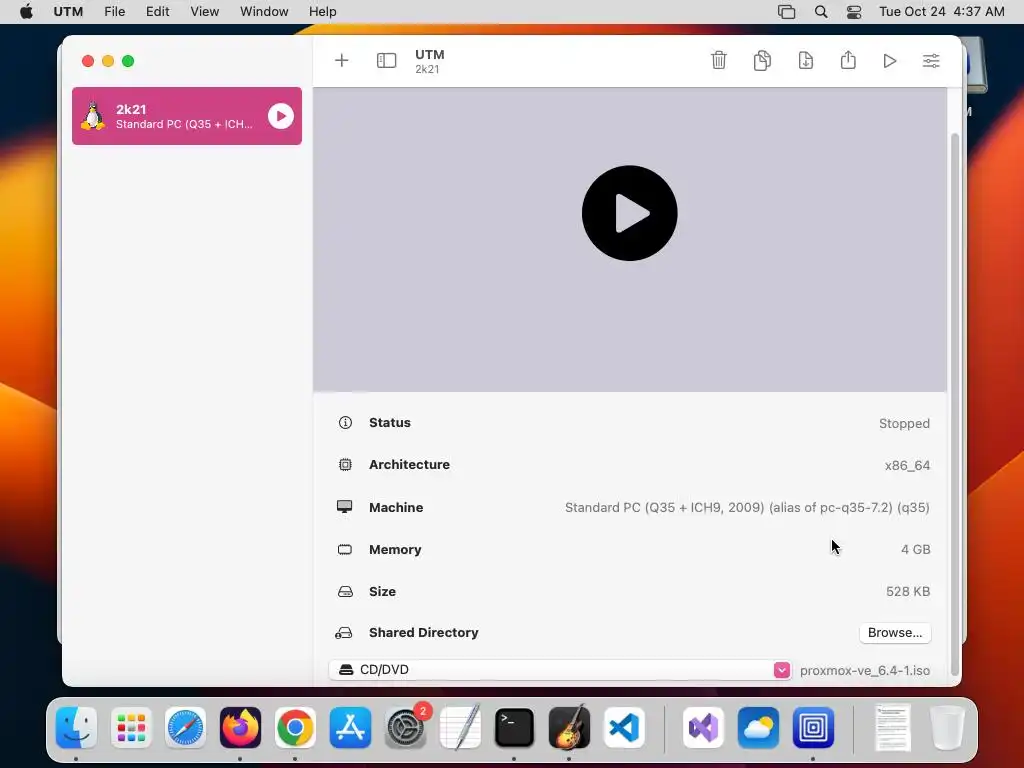Click the Architecture chip icon
Viewport: 1024px width, 768px height.
[345, 464]
